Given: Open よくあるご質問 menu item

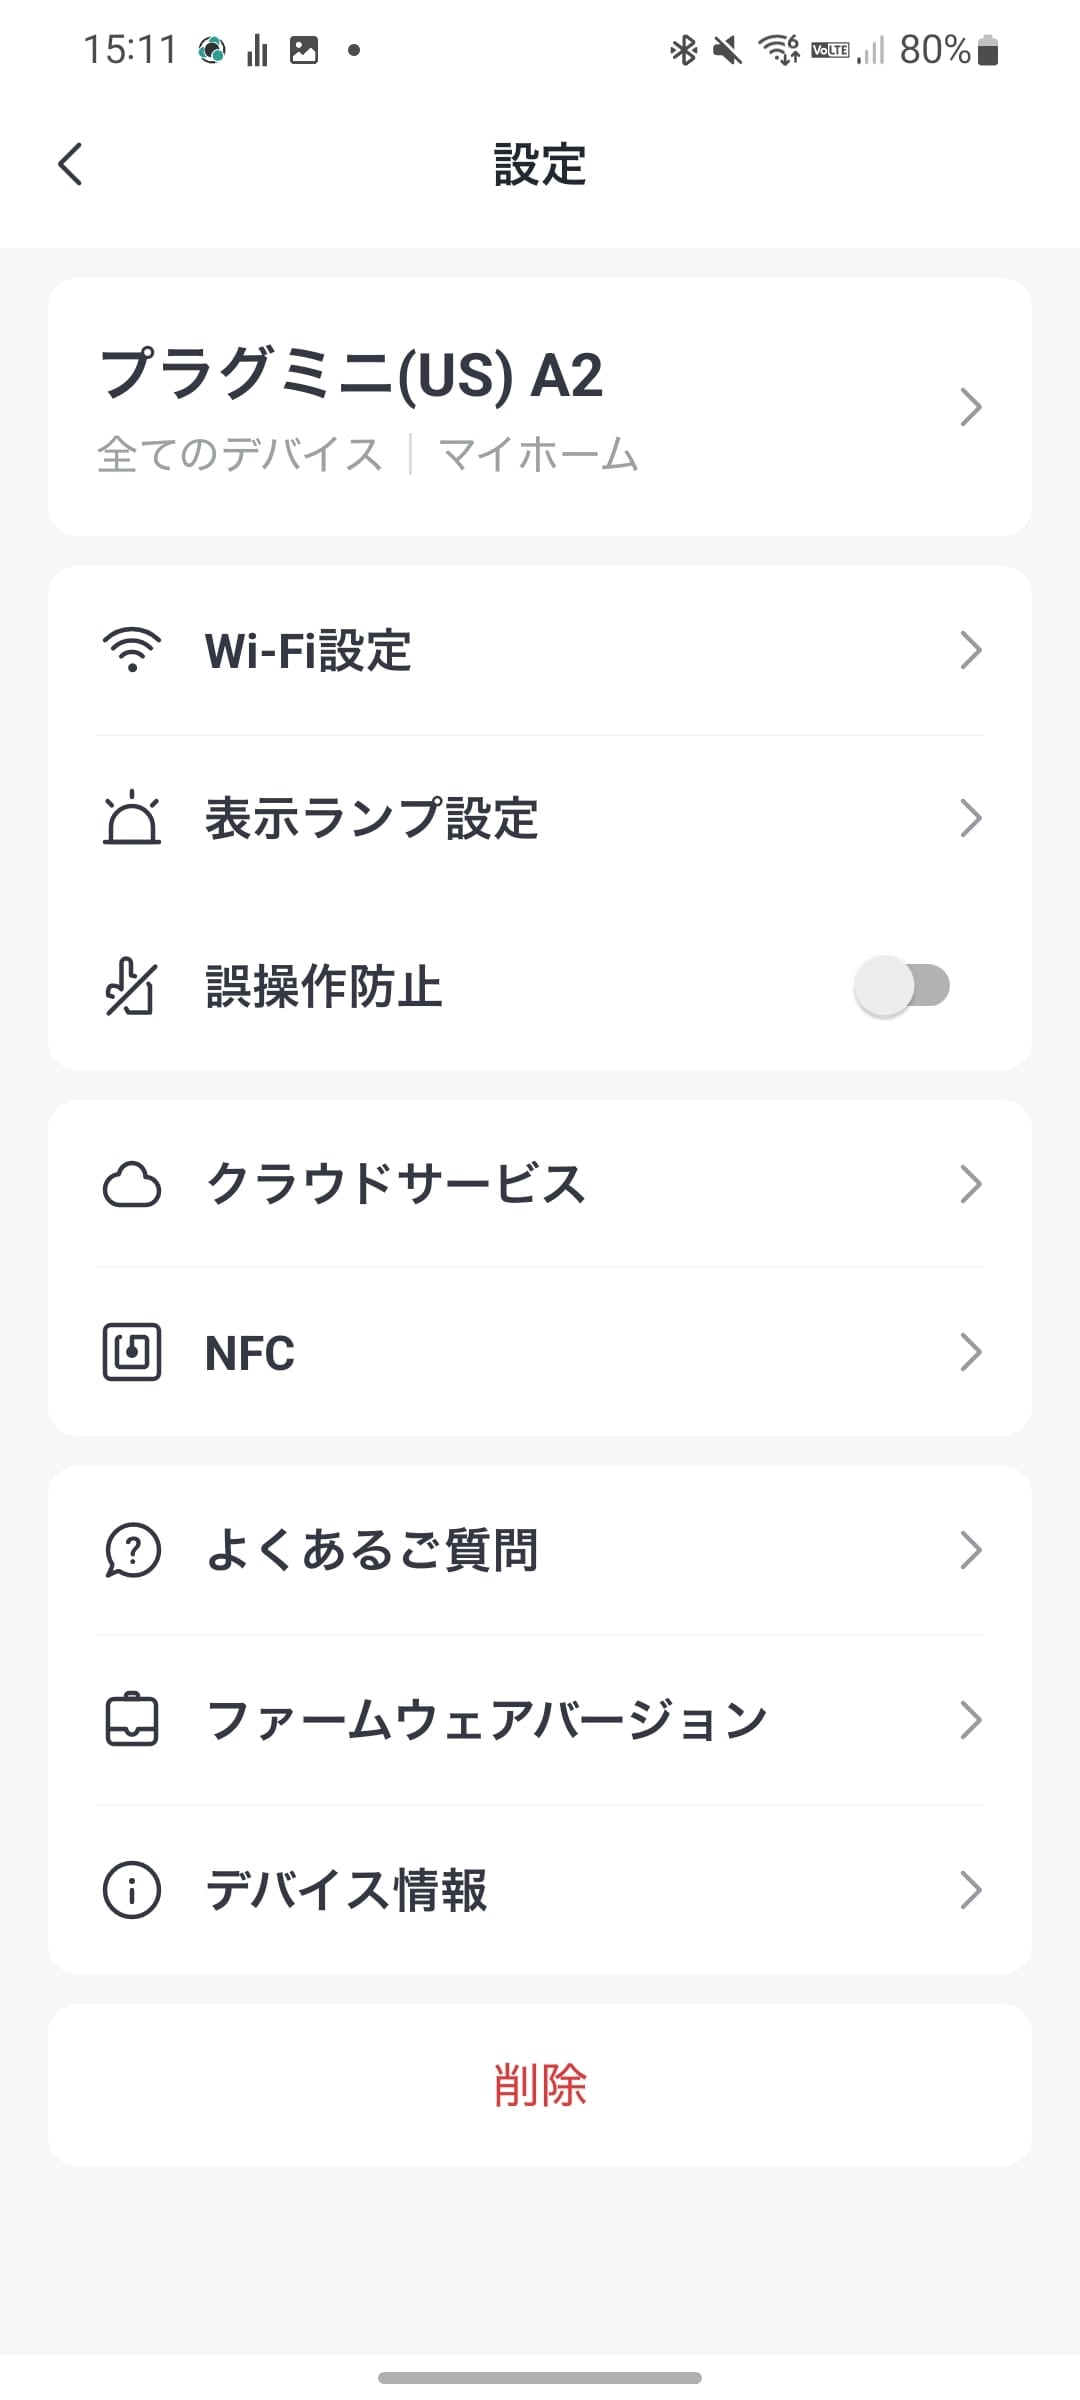Looking at the screenshot, I should [x=372, y=1550].
